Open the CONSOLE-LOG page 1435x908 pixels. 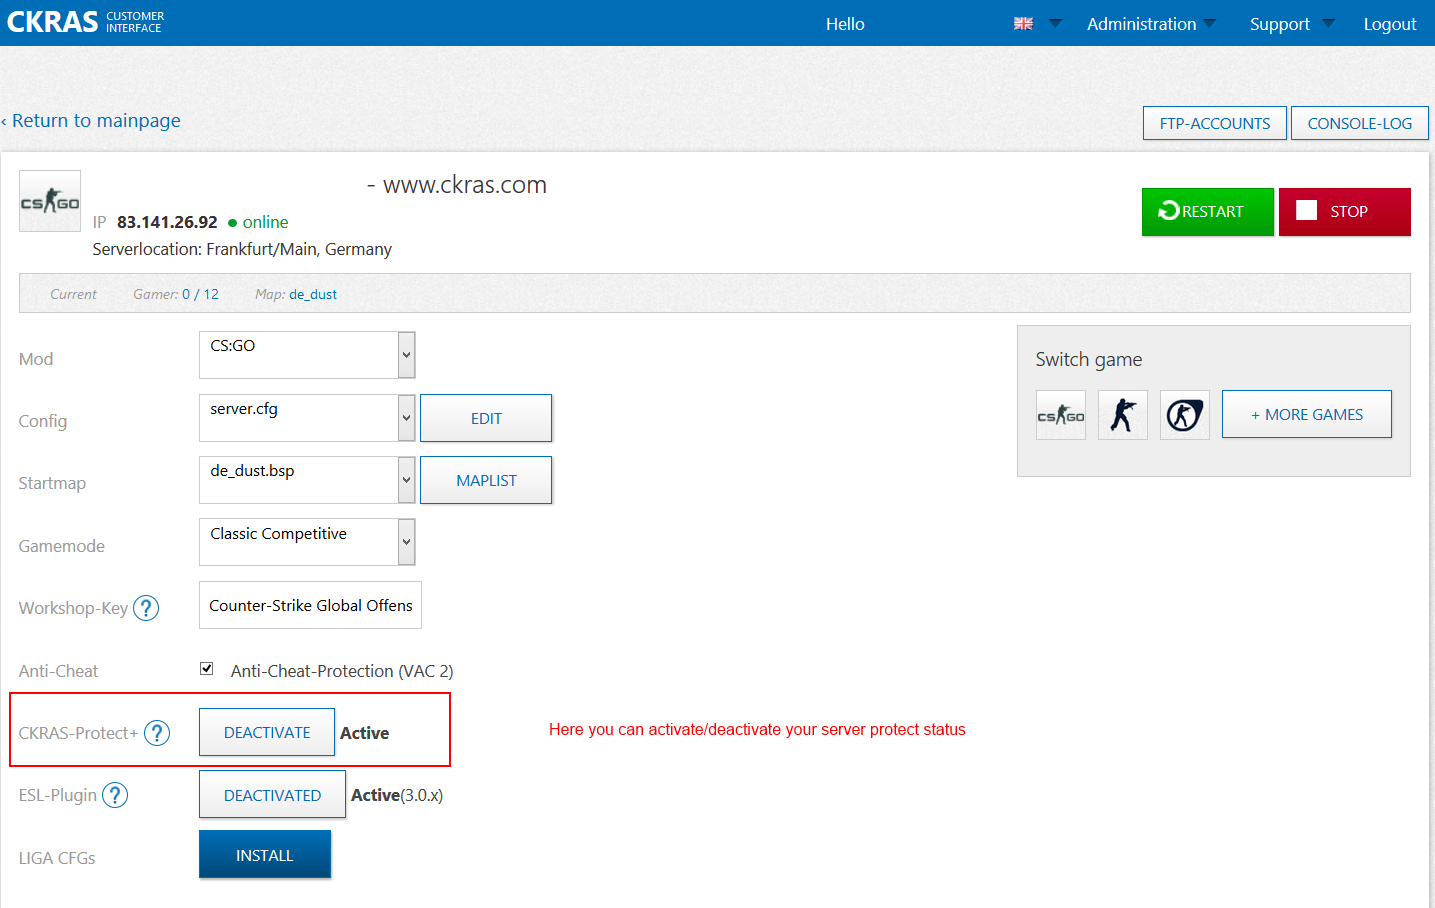[x=1360, y=123]
